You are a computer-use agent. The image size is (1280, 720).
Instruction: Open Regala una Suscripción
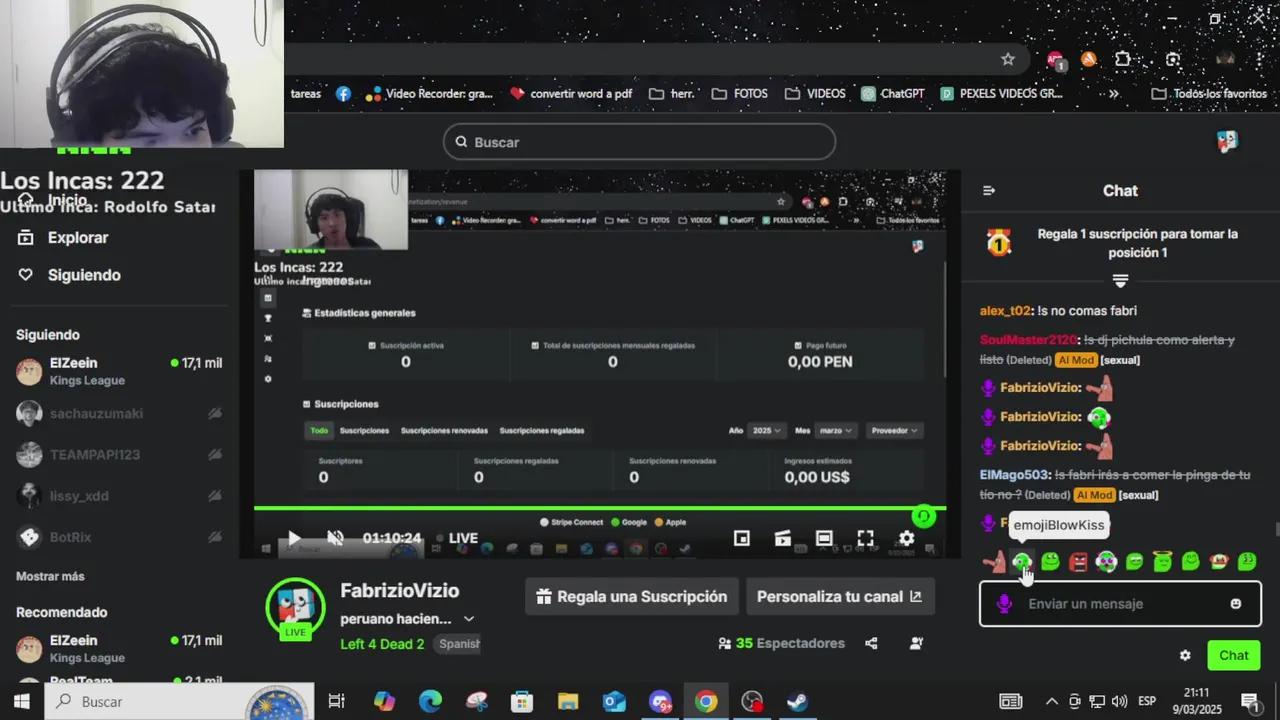pos(632,596)
